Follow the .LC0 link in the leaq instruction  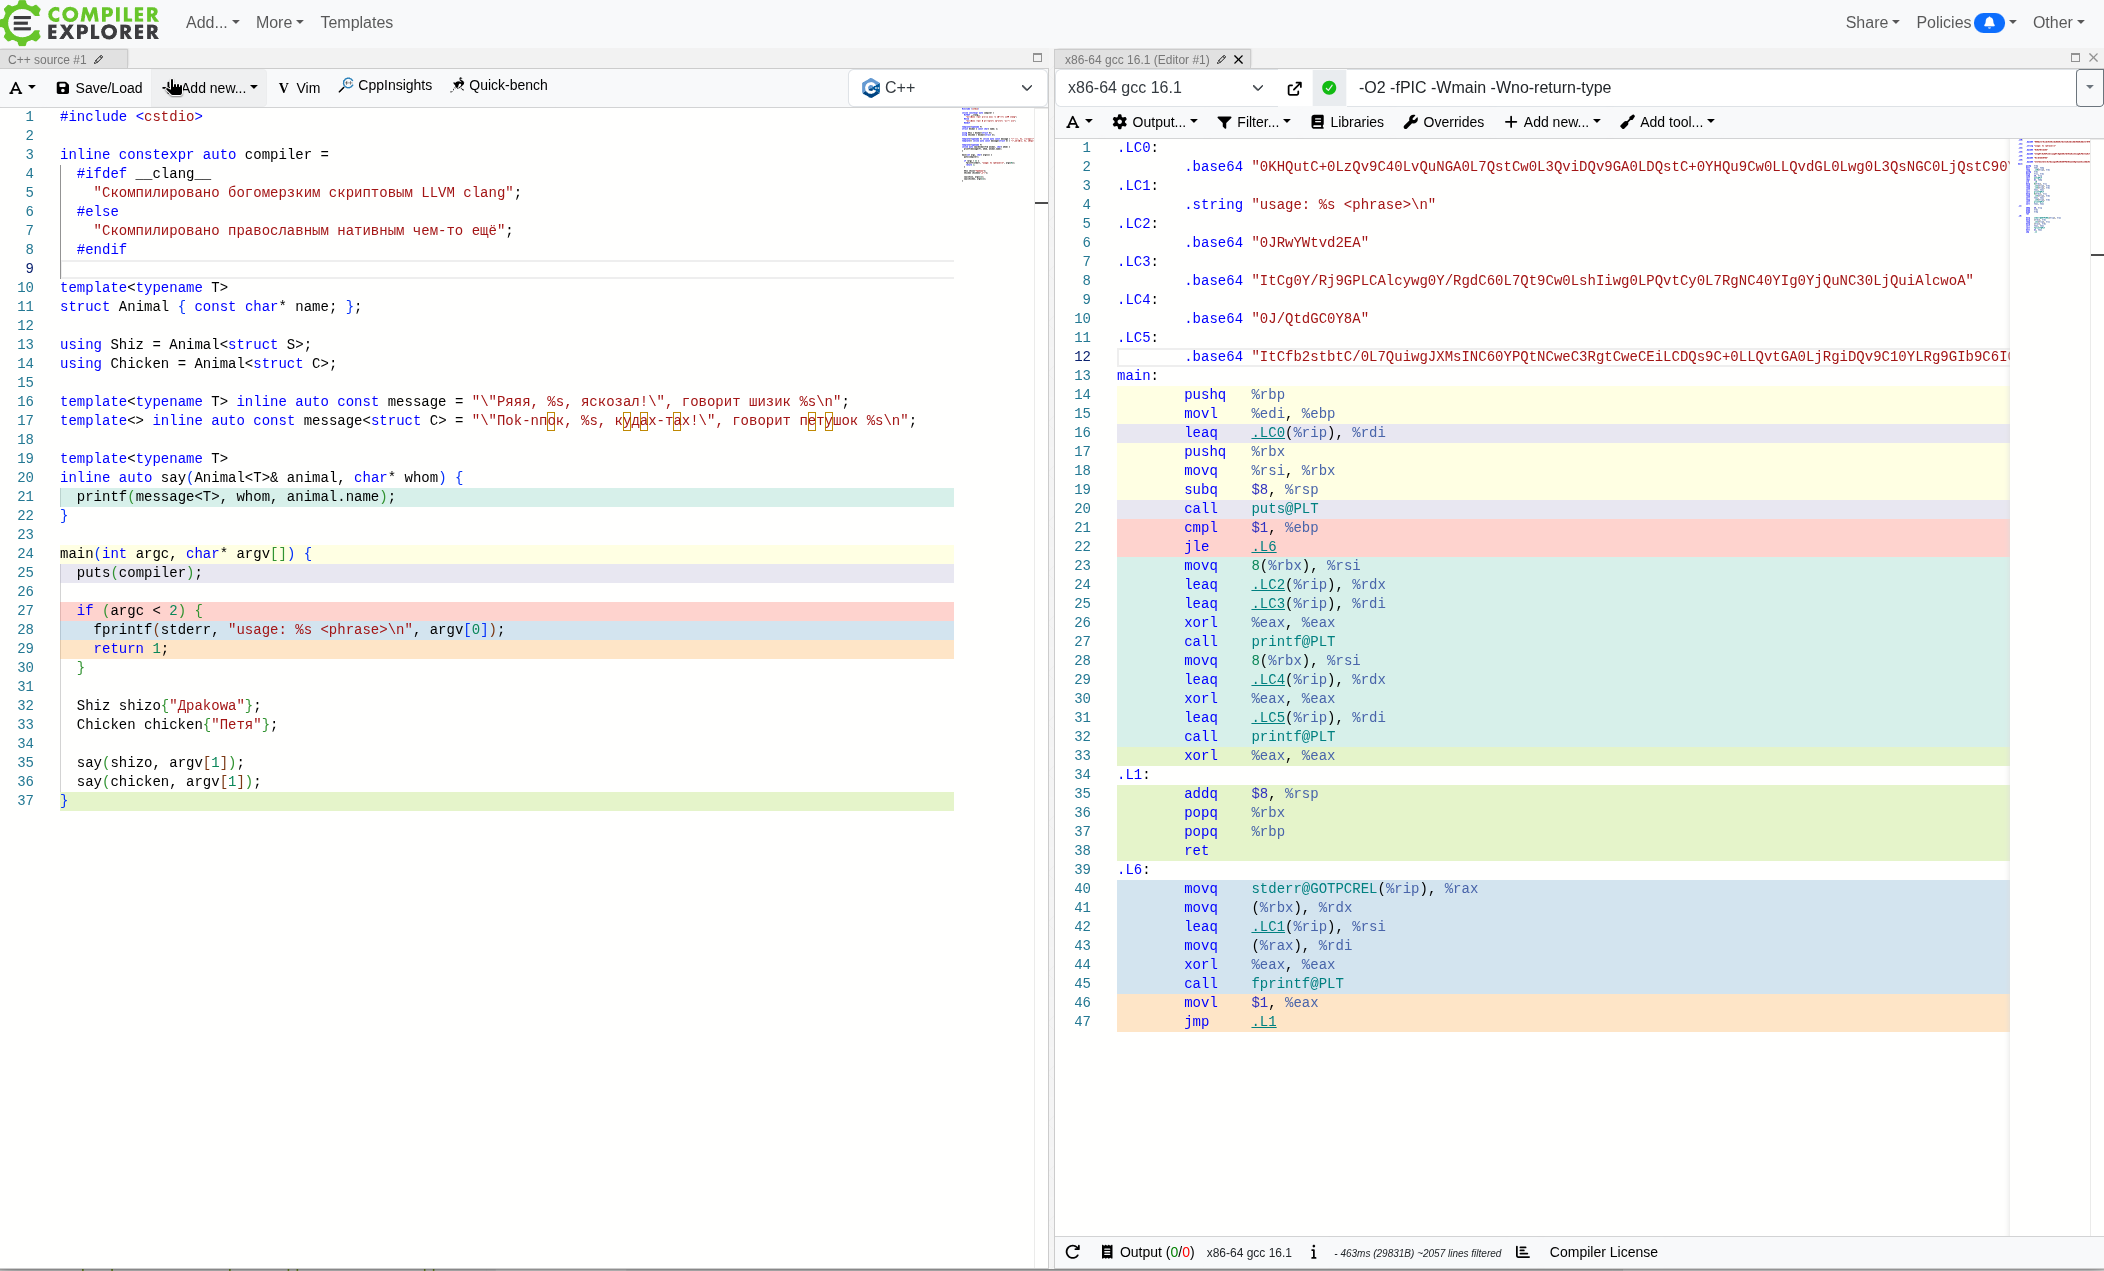(1268, 433)
